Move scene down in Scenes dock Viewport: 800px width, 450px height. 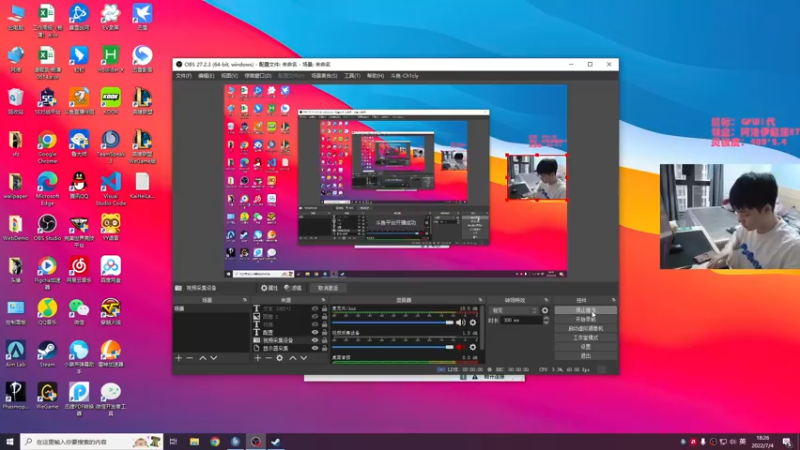(x=214, y=358)
